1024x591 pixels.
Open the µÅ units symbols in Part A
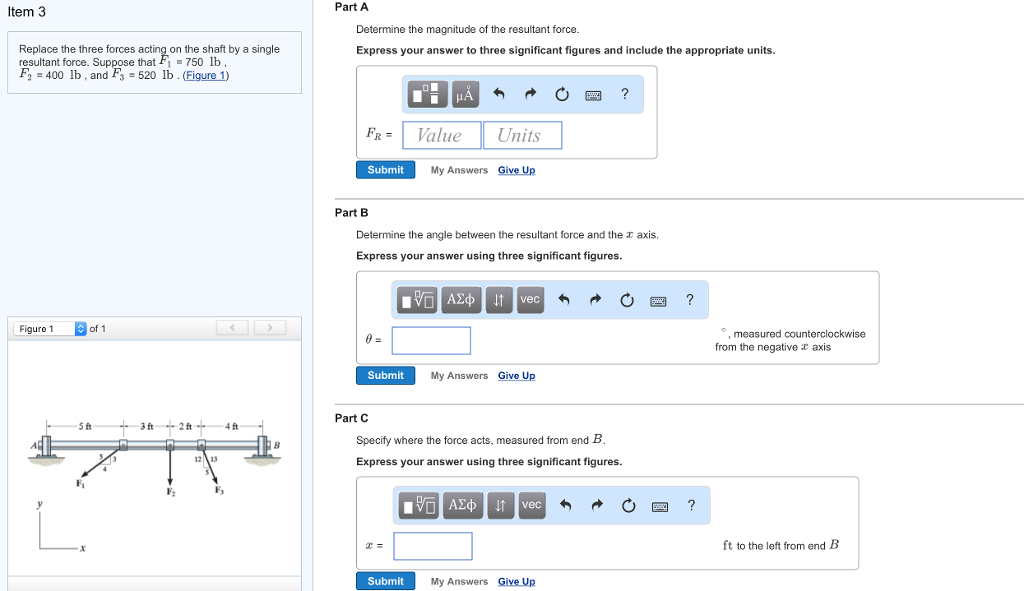pyautogui.click(x=465, y=94)
